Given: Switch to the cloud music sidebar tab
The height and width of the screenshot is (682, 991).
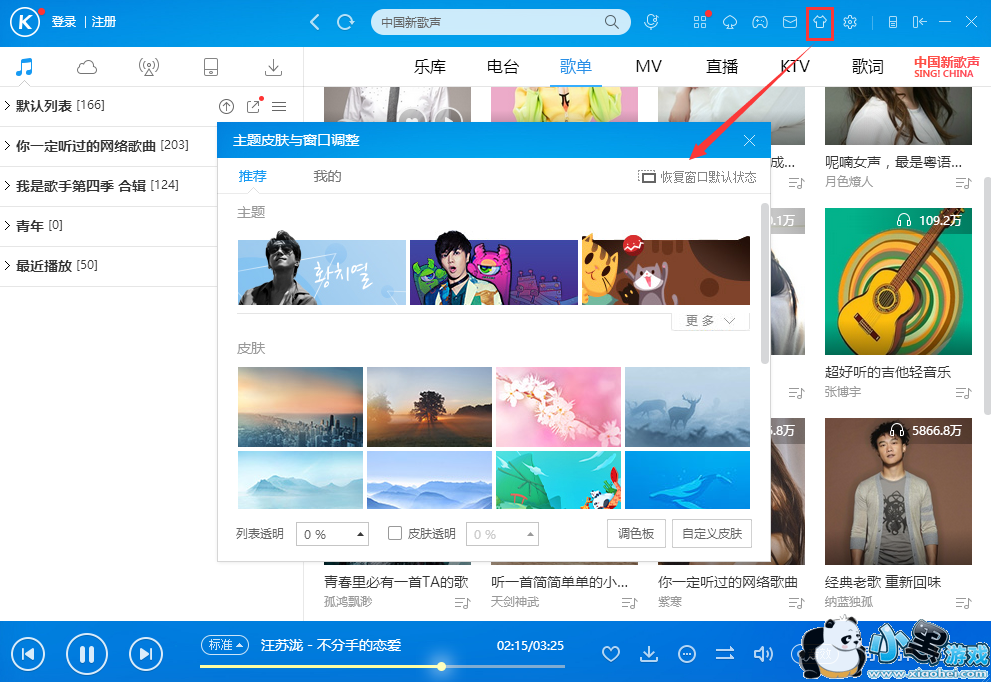Looking at the screenshot, I should point(87,67).
